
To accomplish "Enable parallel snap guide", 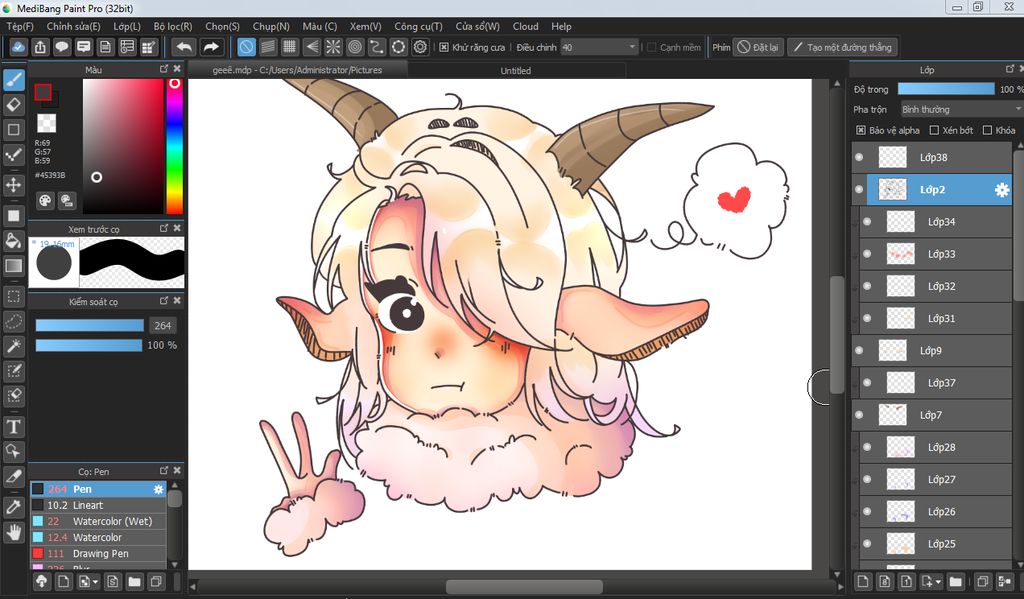I will tap(268, 47).
